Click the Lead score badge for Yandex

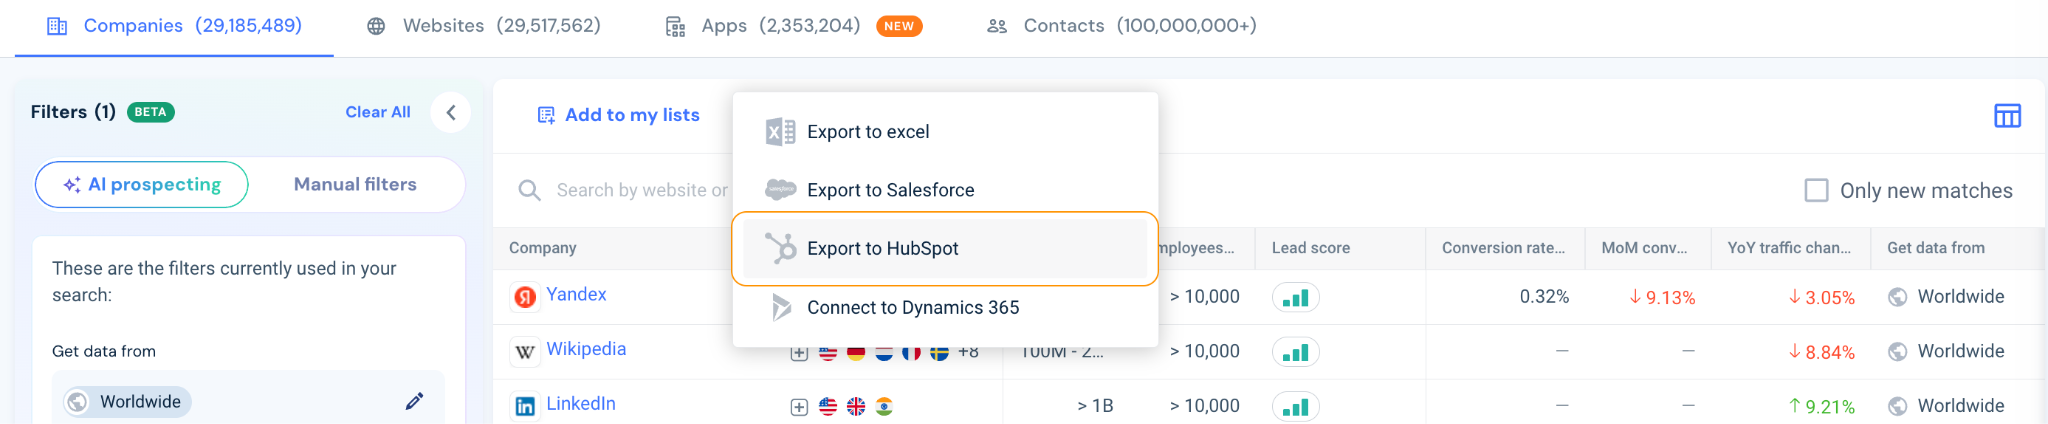pos(1295,297)
